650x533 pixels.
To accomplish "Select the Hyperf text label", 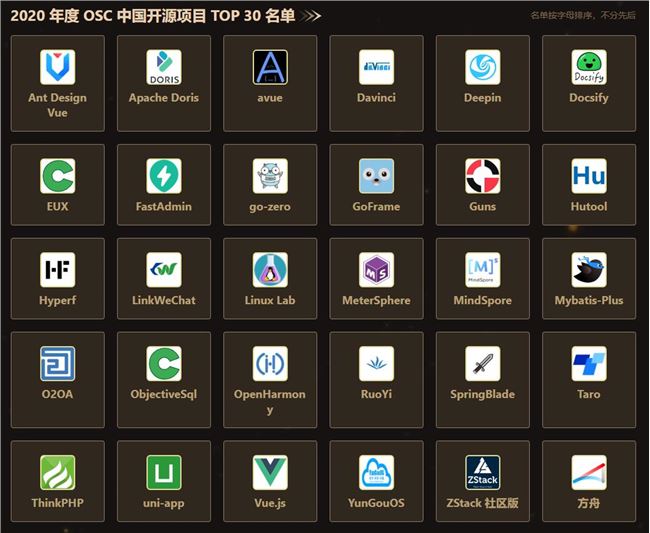I will [x=58, y=301].
